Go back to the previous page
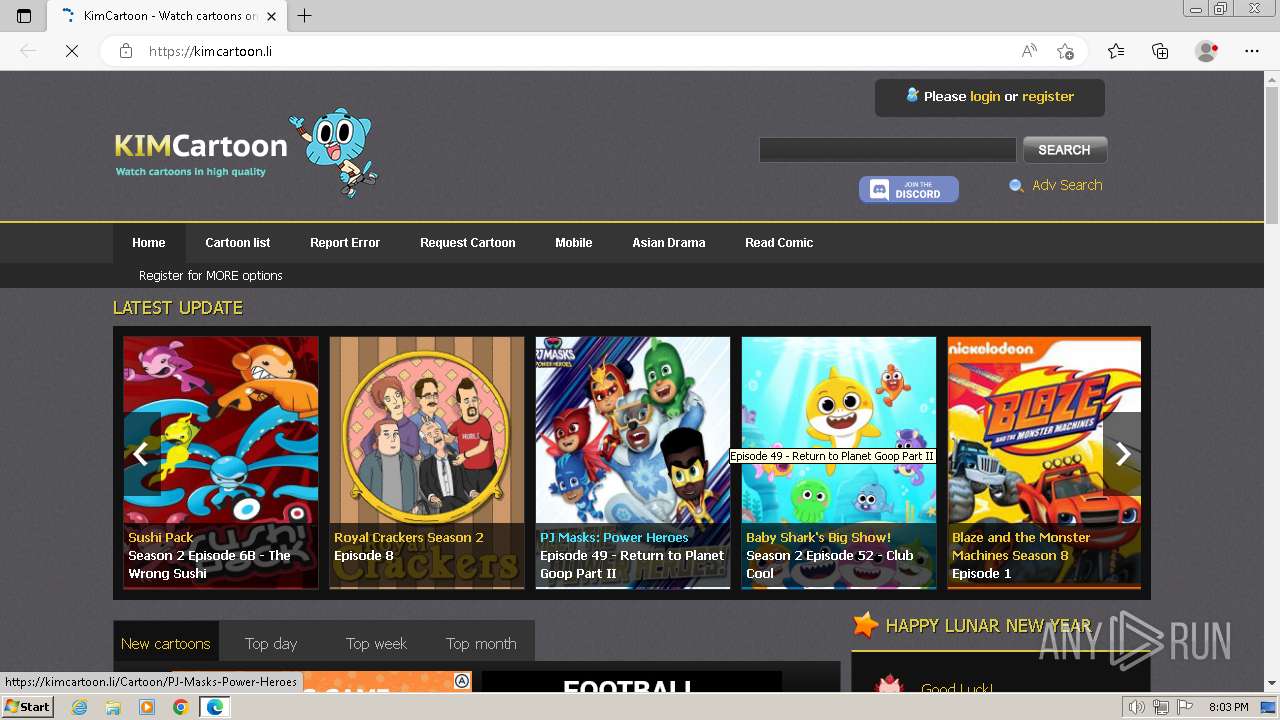Screen dimensions: 1280x720 tap(28, 51)
